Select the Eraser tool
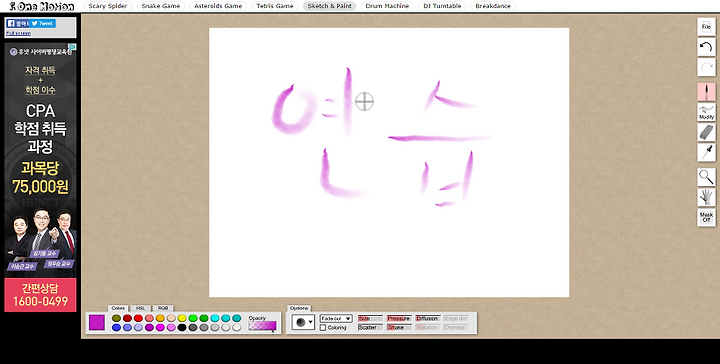Screen dimensions: 720x364 706,132
